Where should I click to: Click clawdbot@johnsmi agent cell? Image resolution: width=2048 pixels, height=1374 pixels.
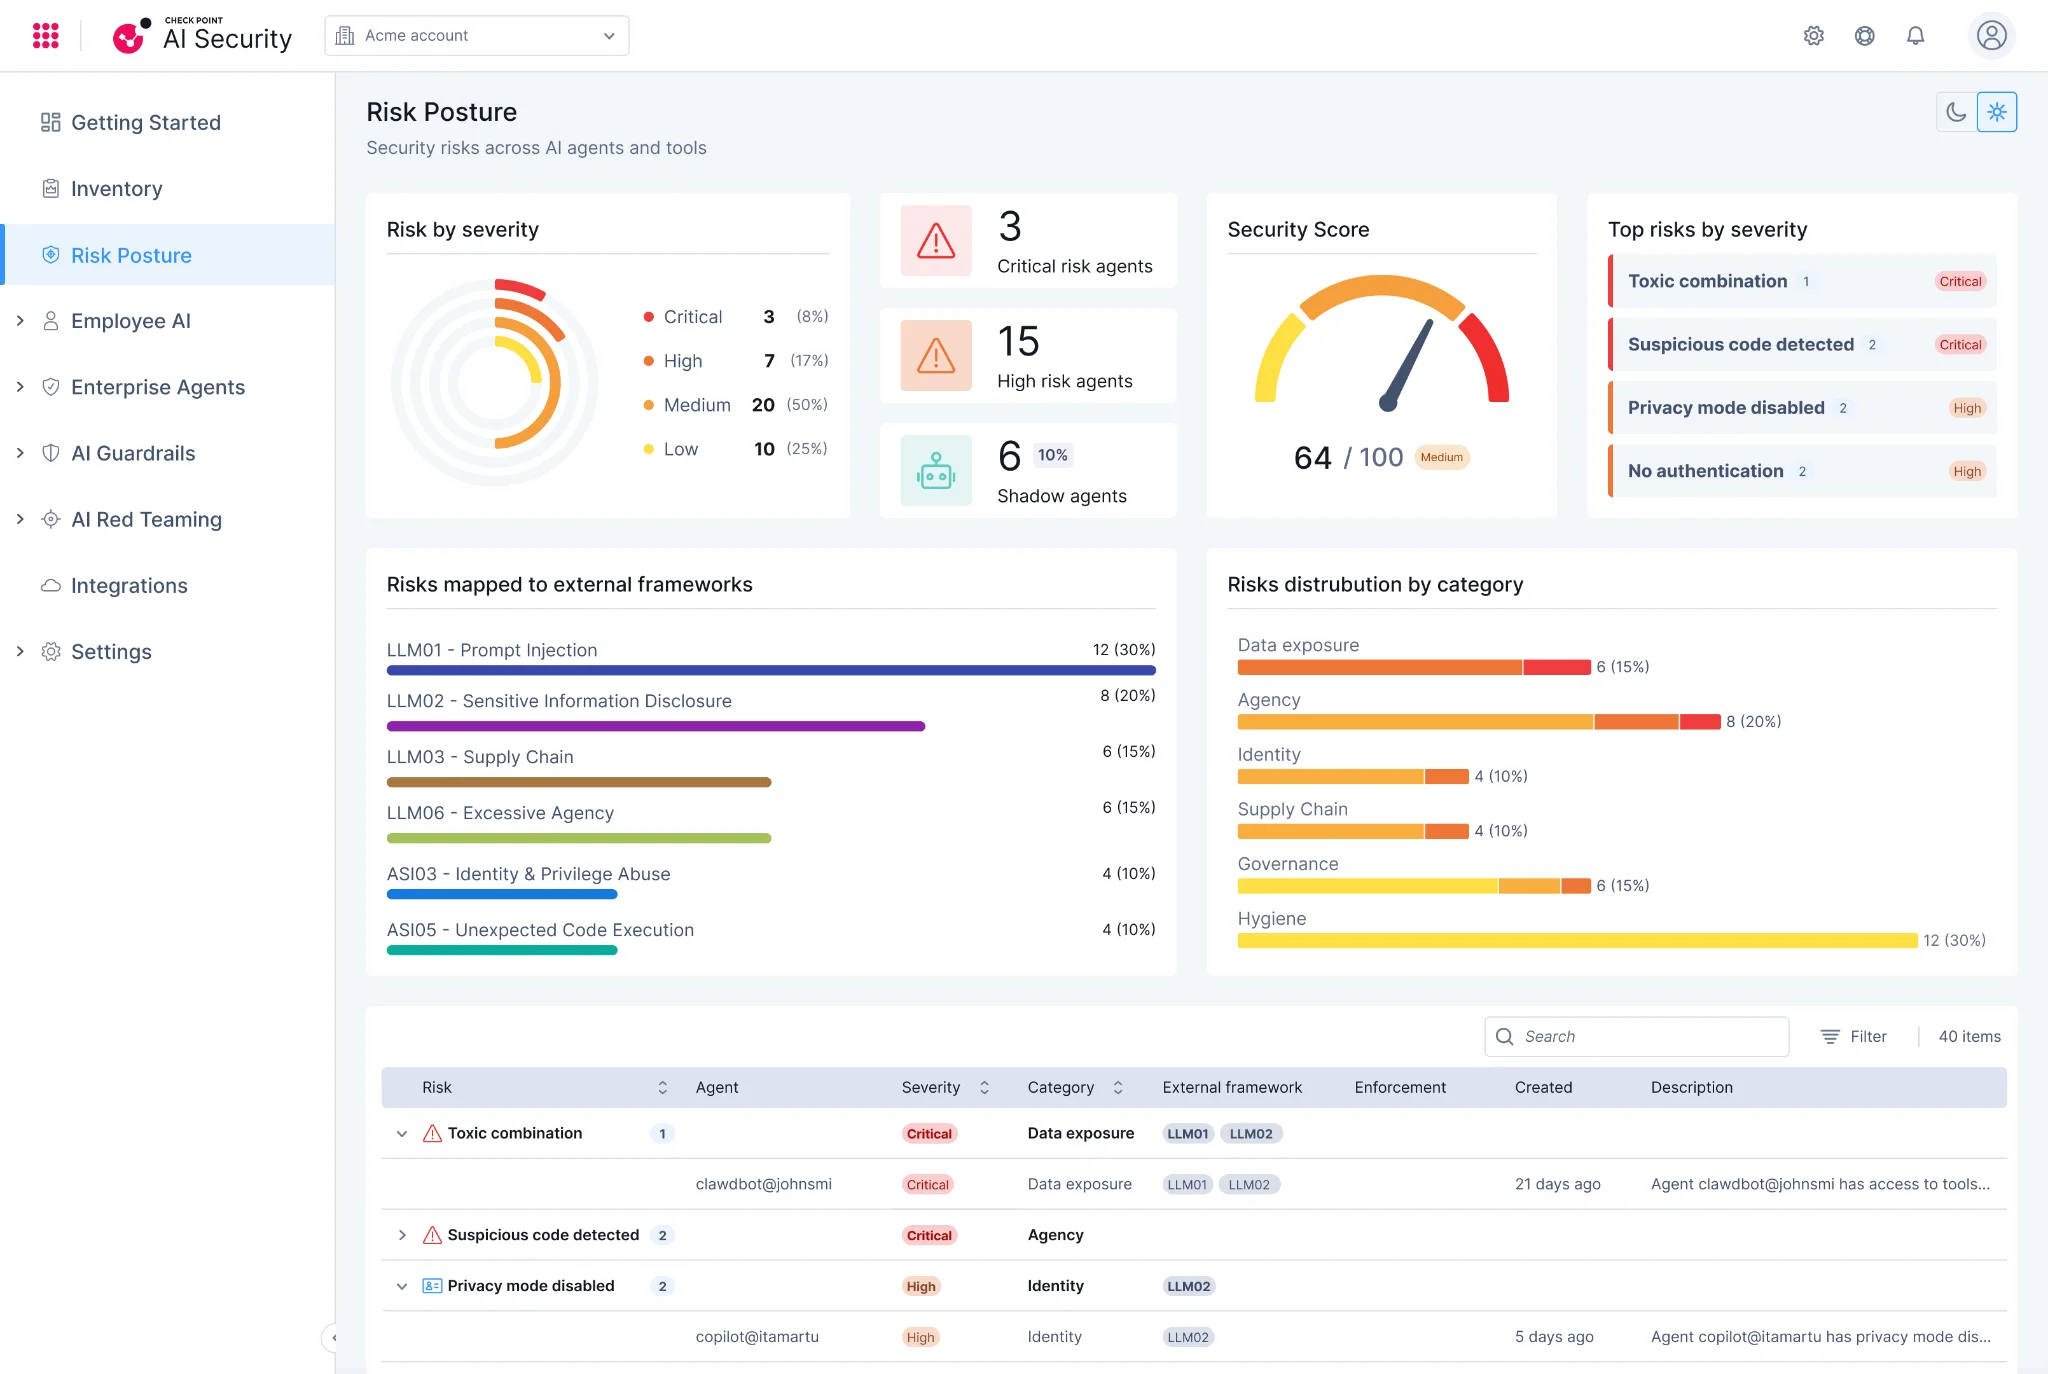point(764,1185)
